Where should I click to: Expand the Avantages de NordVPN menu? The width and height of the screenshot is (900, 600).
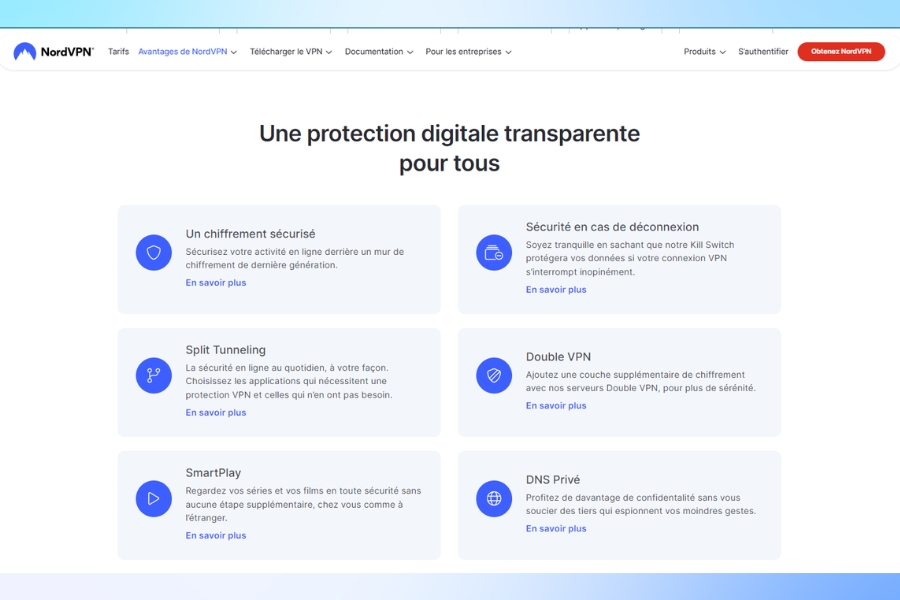(187, 52)
